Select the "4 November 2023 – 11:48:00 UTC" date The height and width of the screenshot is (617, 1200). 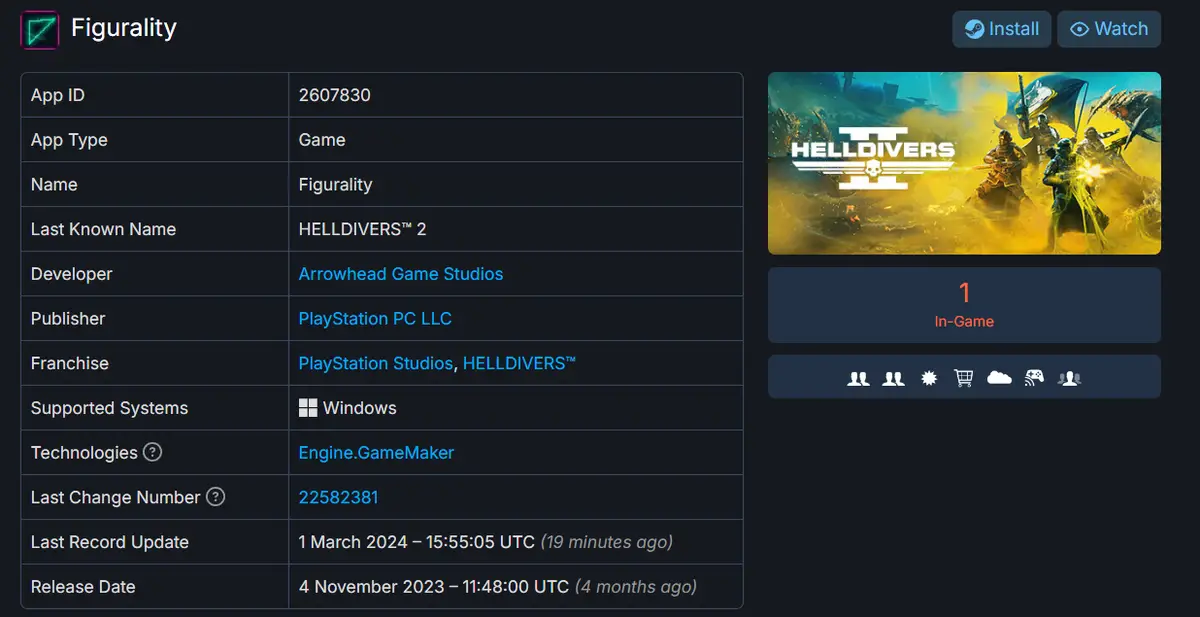click(434, 587)
